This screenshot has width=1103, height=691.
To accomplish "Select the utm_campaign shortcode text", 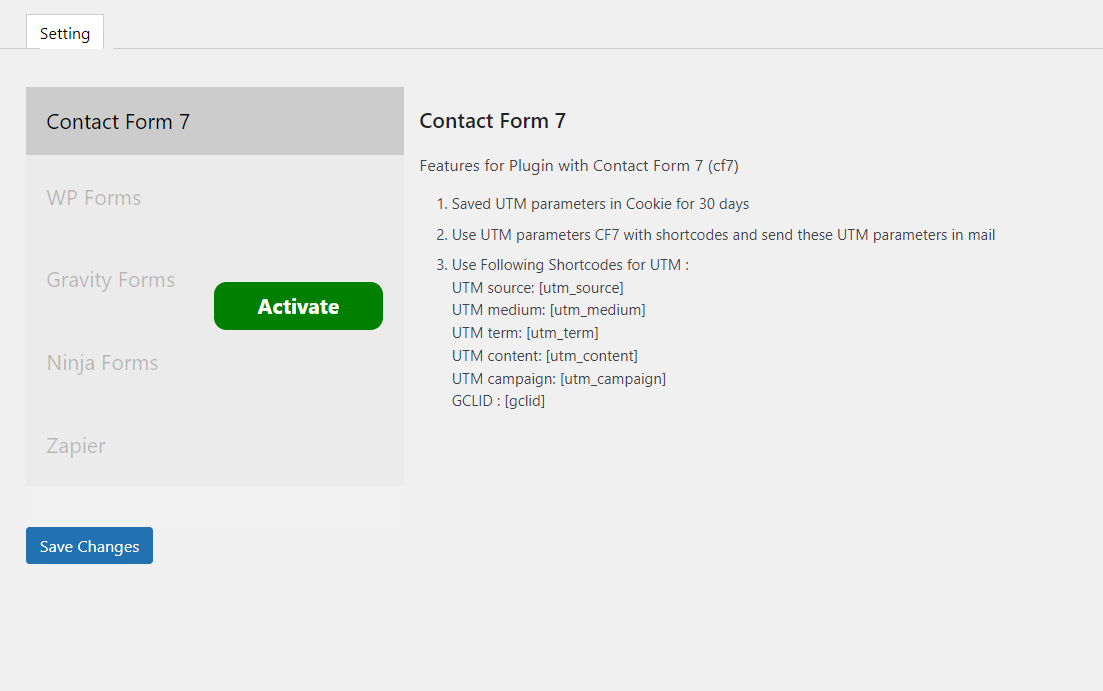I will point(613,378).
